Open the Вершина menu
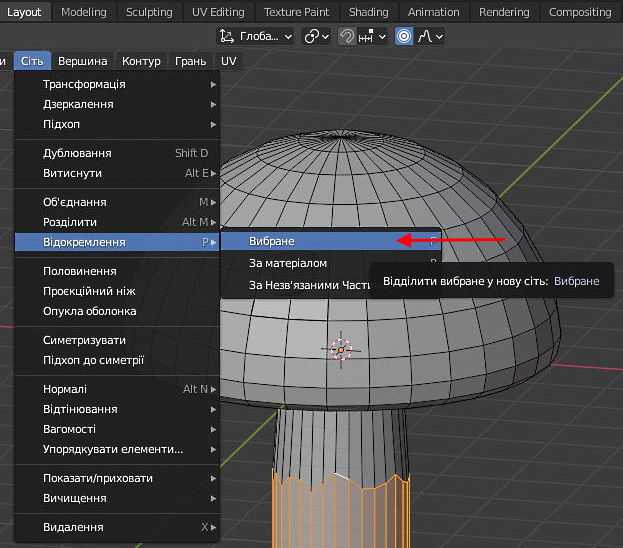Image resolution: width=623 pixels, height=548 pixels. (83, 61)
